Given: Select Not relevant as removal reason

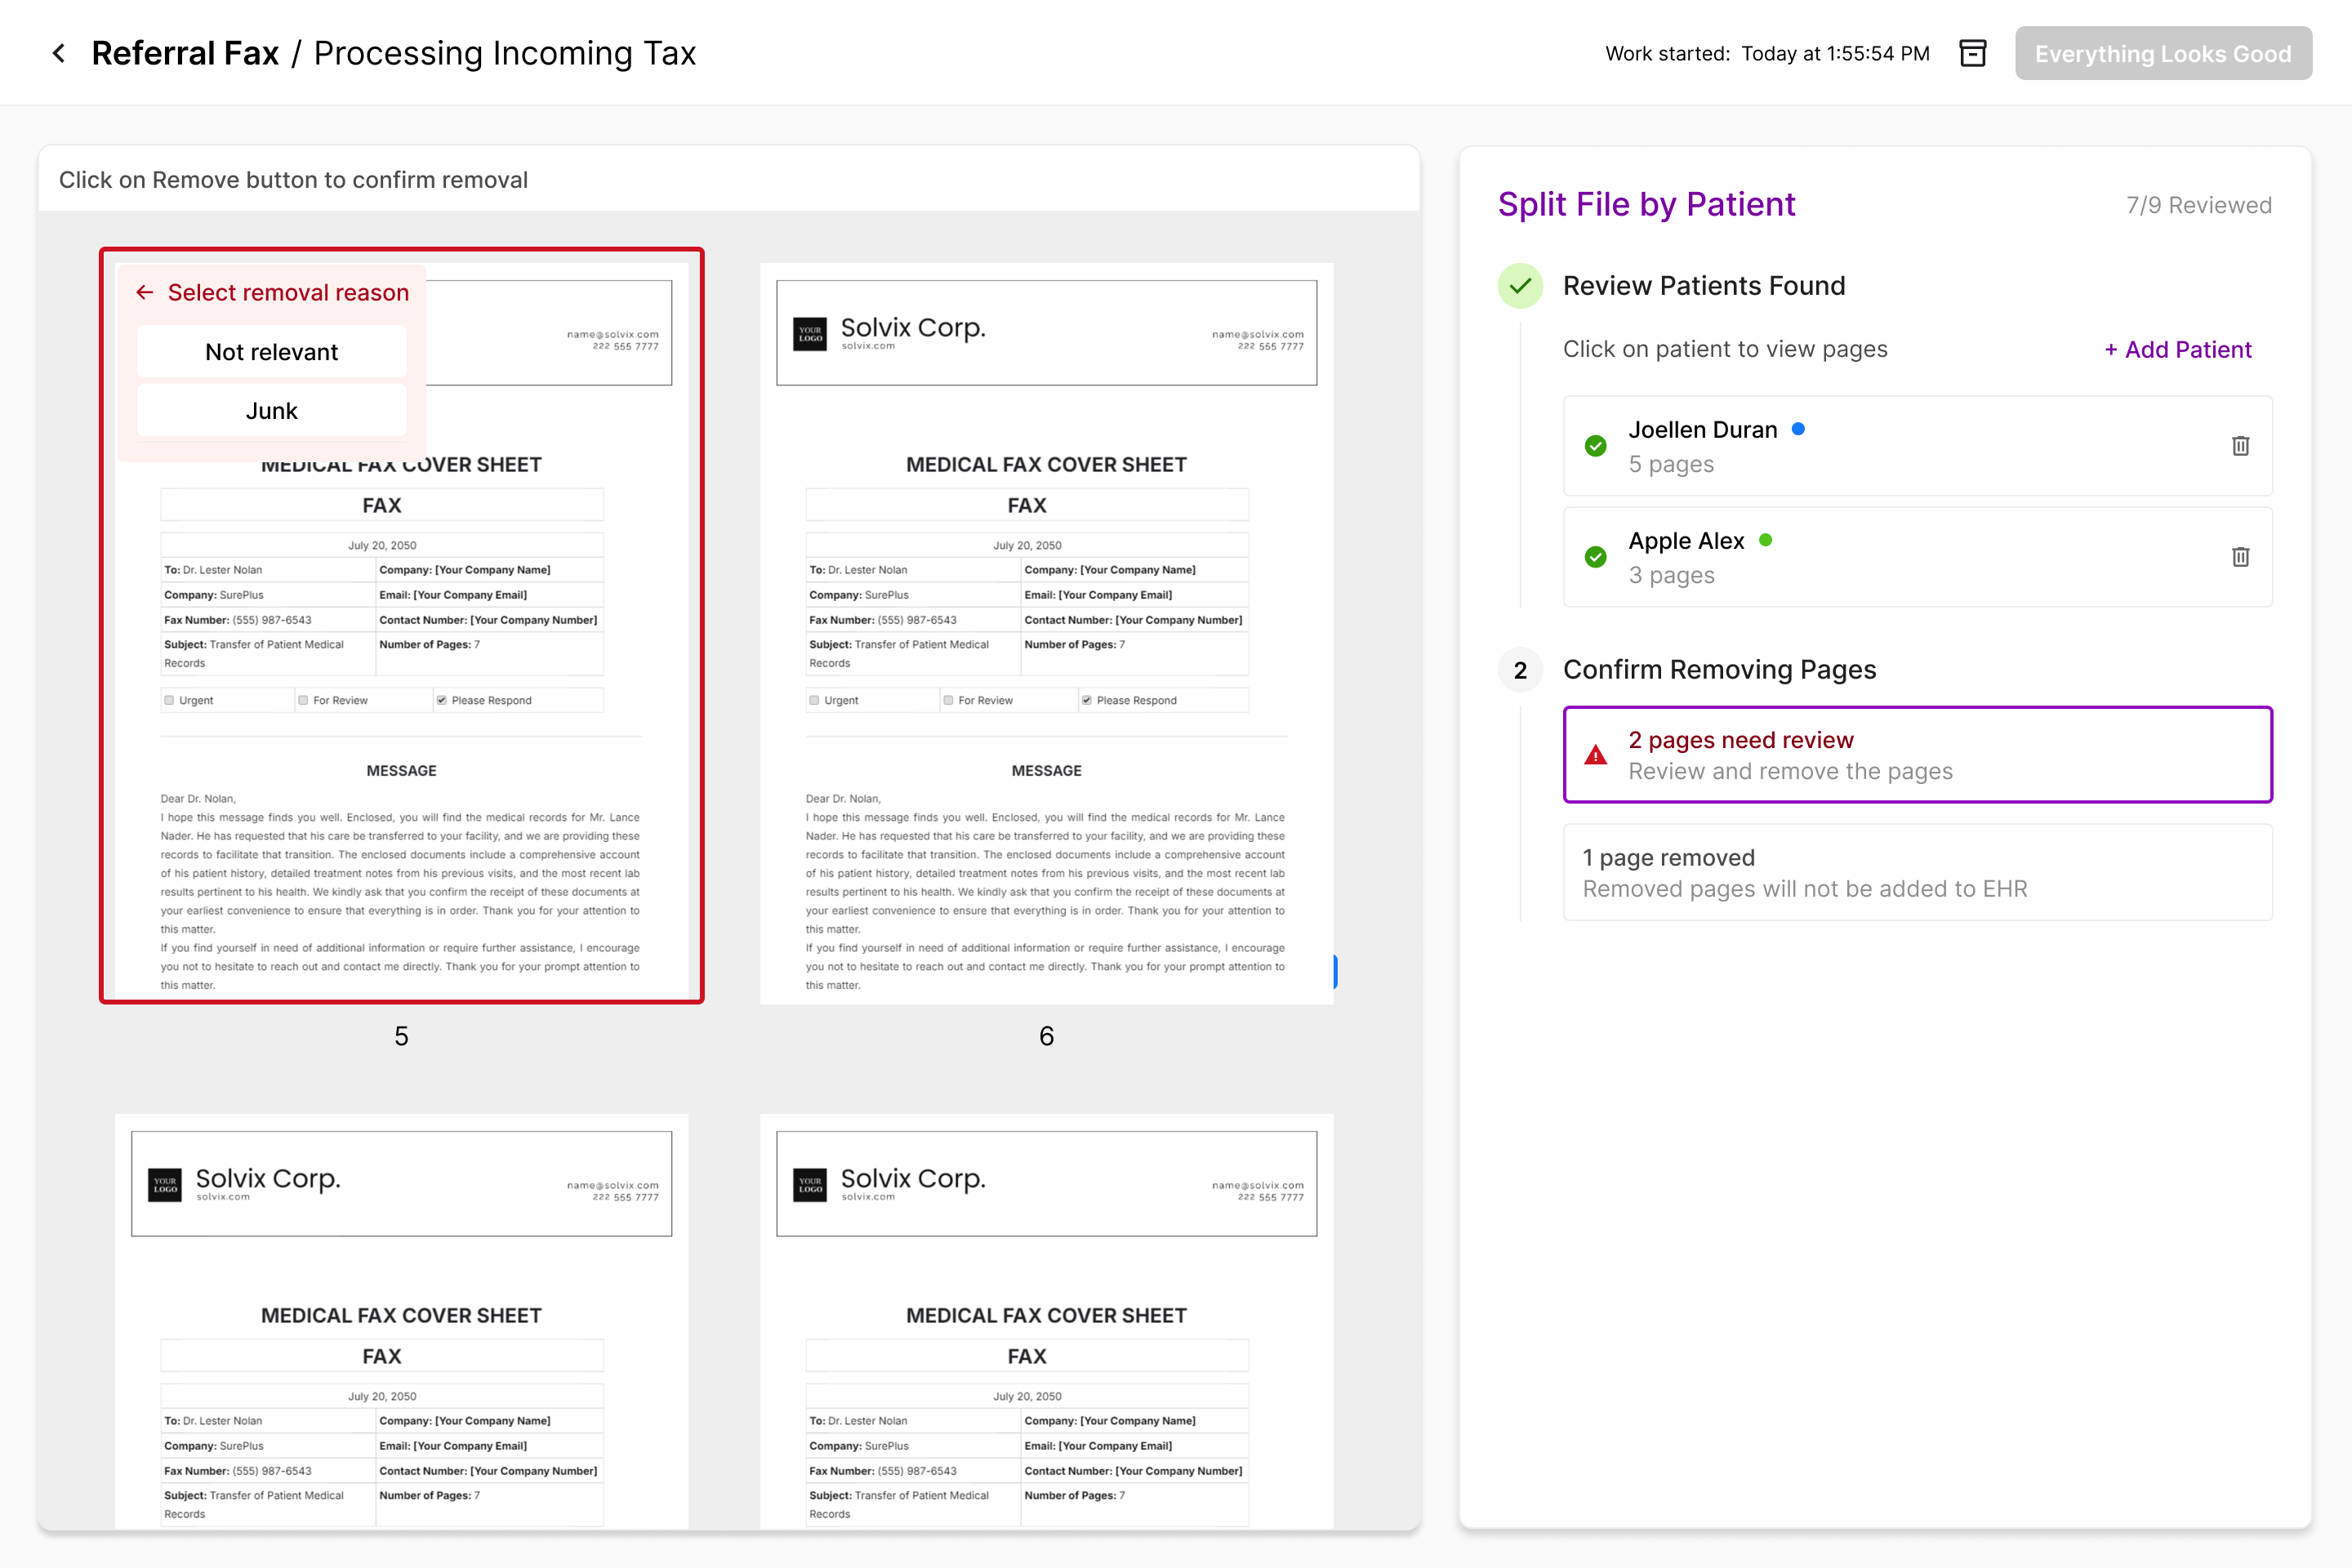Looking at the screenshot, I should 271,351.
